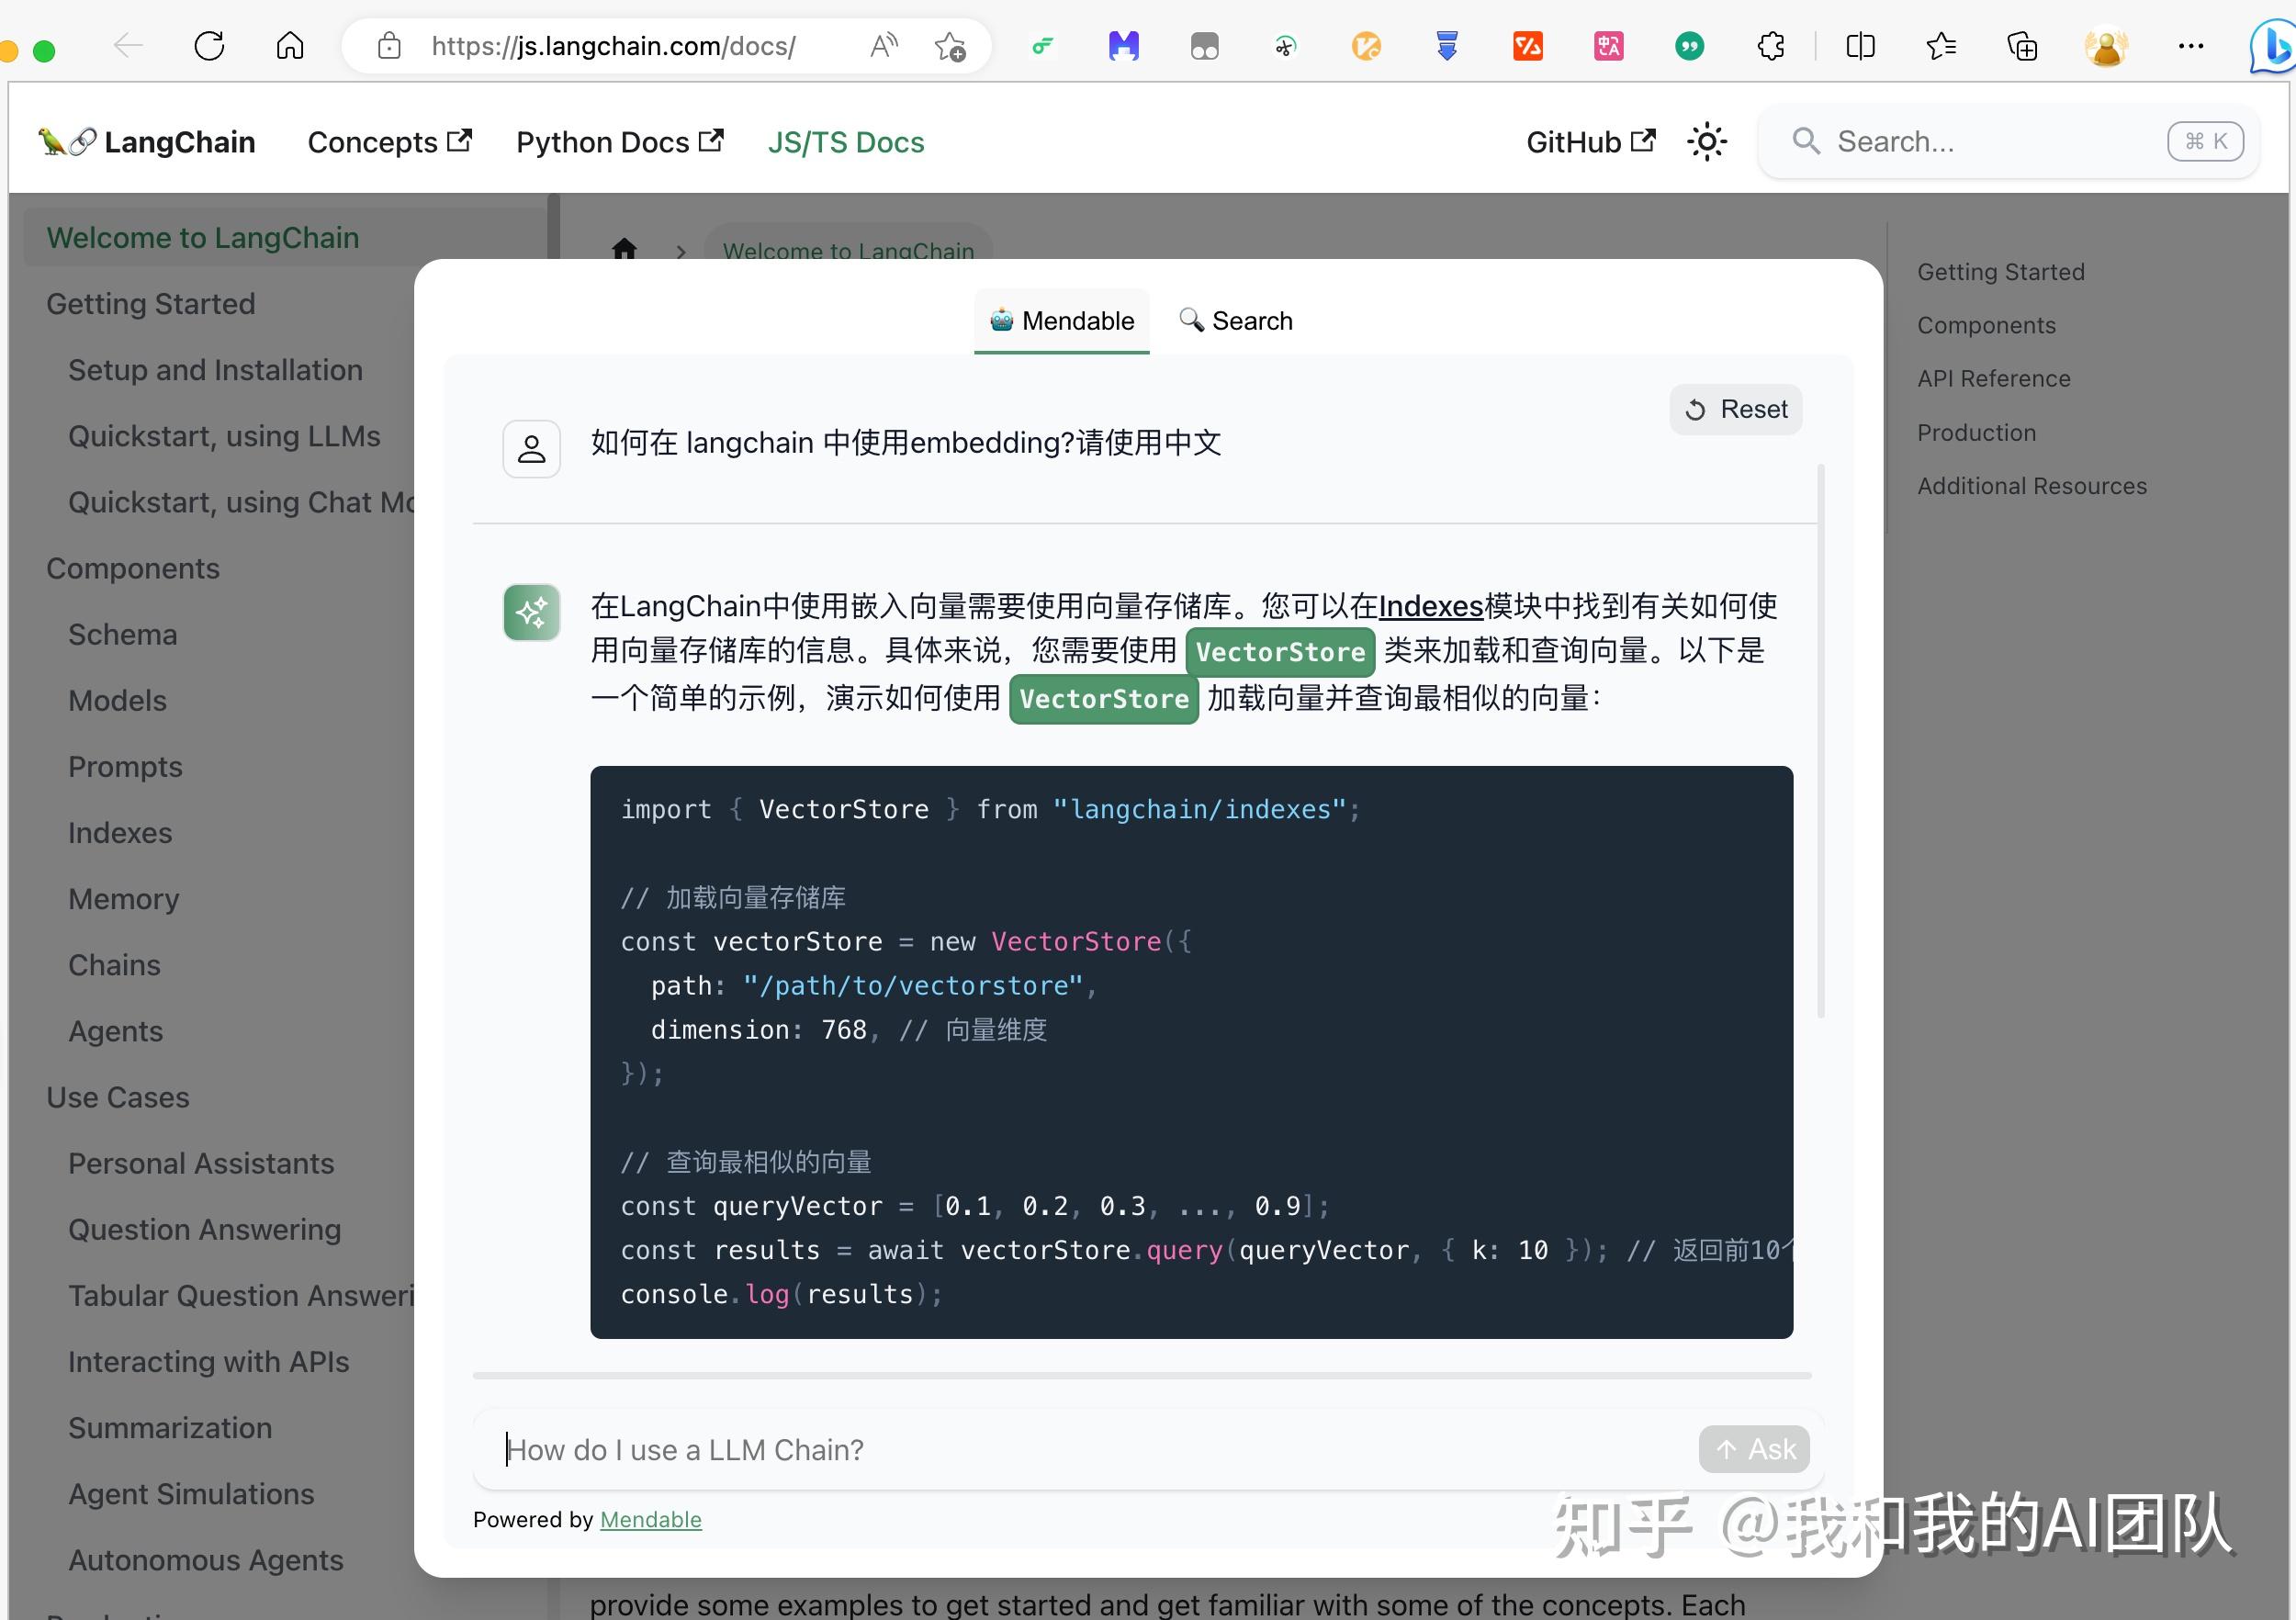Click the browser back arrow
The image size is (2296, 1620).
[128, 46]
